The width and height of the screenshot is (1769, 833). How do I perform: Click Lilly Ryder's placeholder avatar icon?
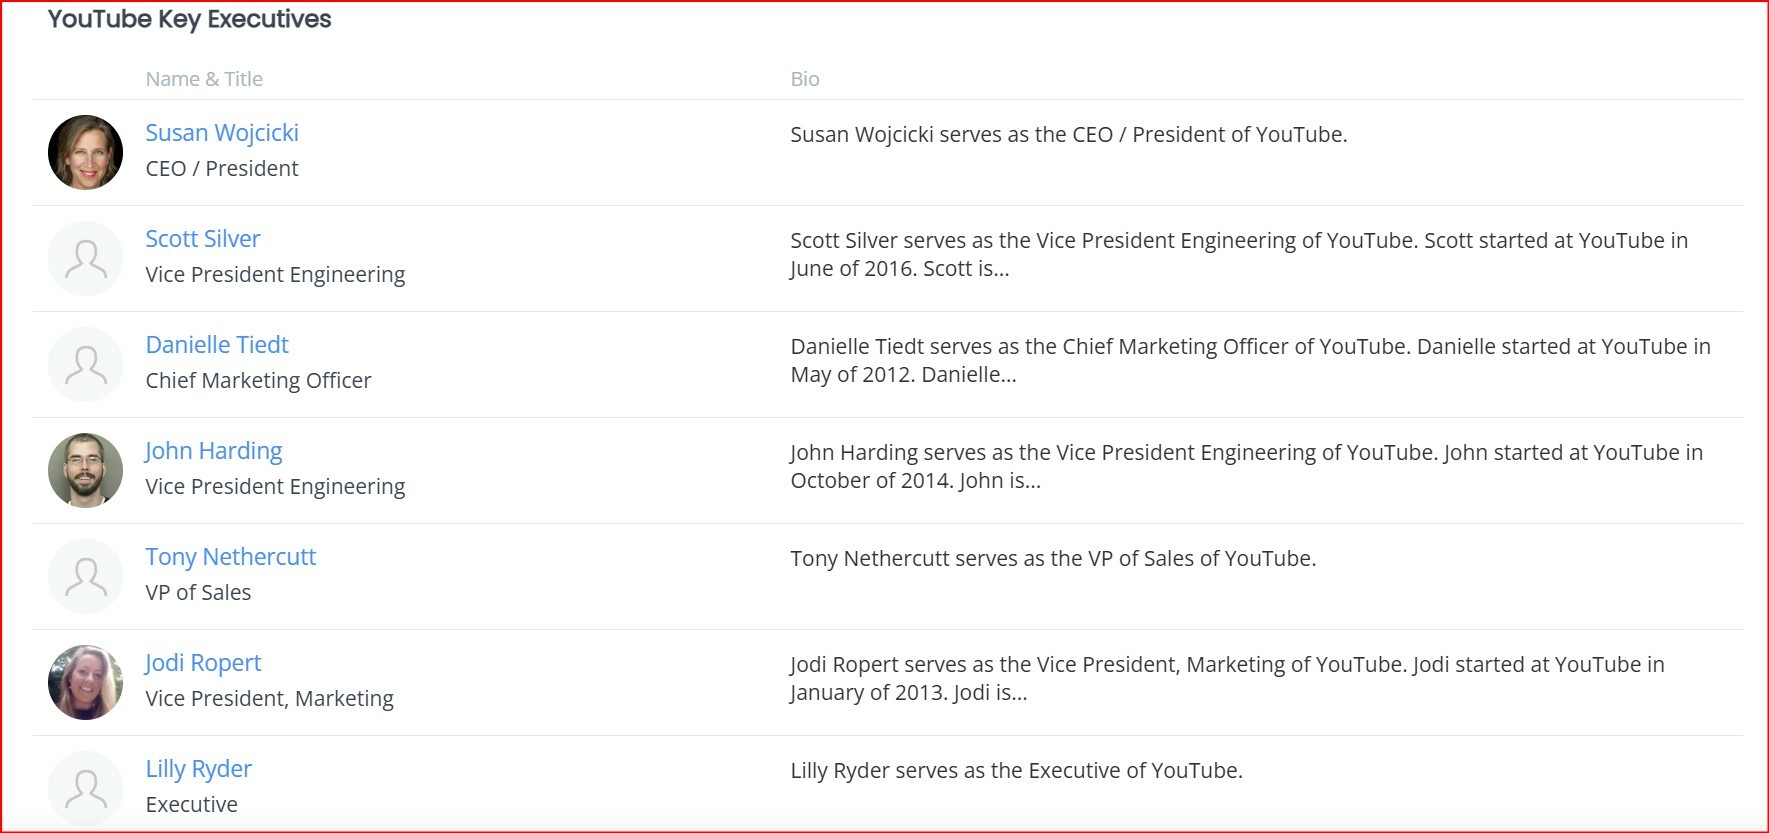[86, 788]
